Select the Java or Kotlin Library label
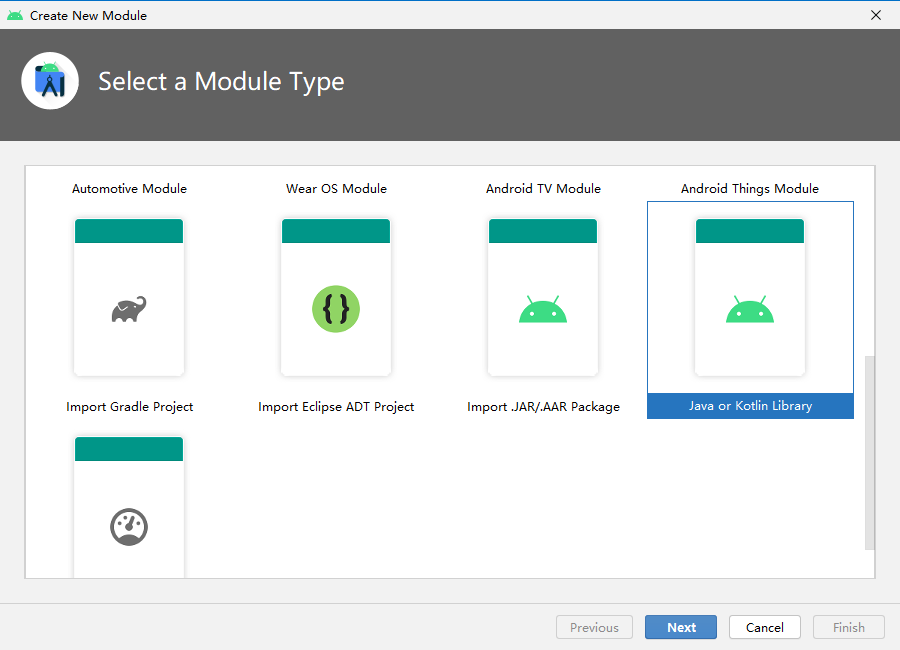Image resolution: width=900 pixels, height=650 pixels. pos(750,406)
